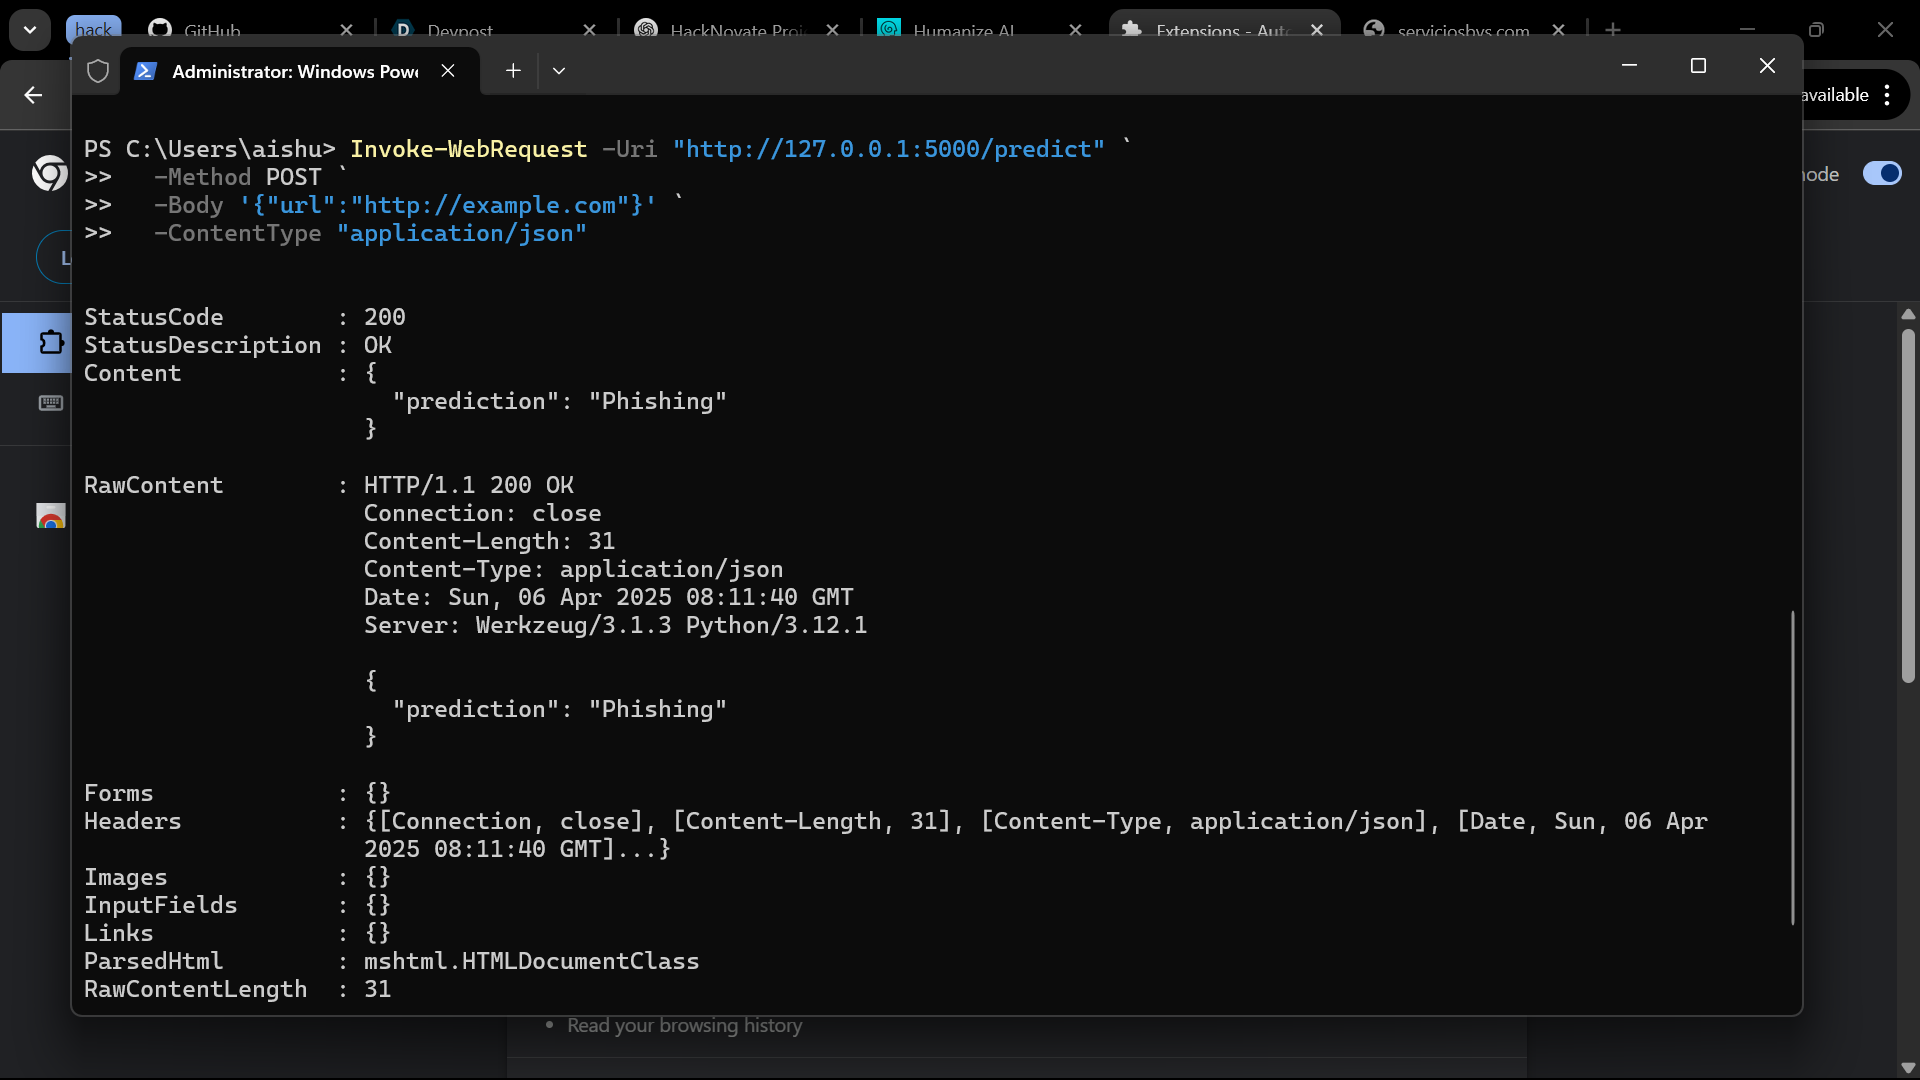
Task: Click the My extensions puzzle icon in sidebar
Action: (x=50, y=343)
